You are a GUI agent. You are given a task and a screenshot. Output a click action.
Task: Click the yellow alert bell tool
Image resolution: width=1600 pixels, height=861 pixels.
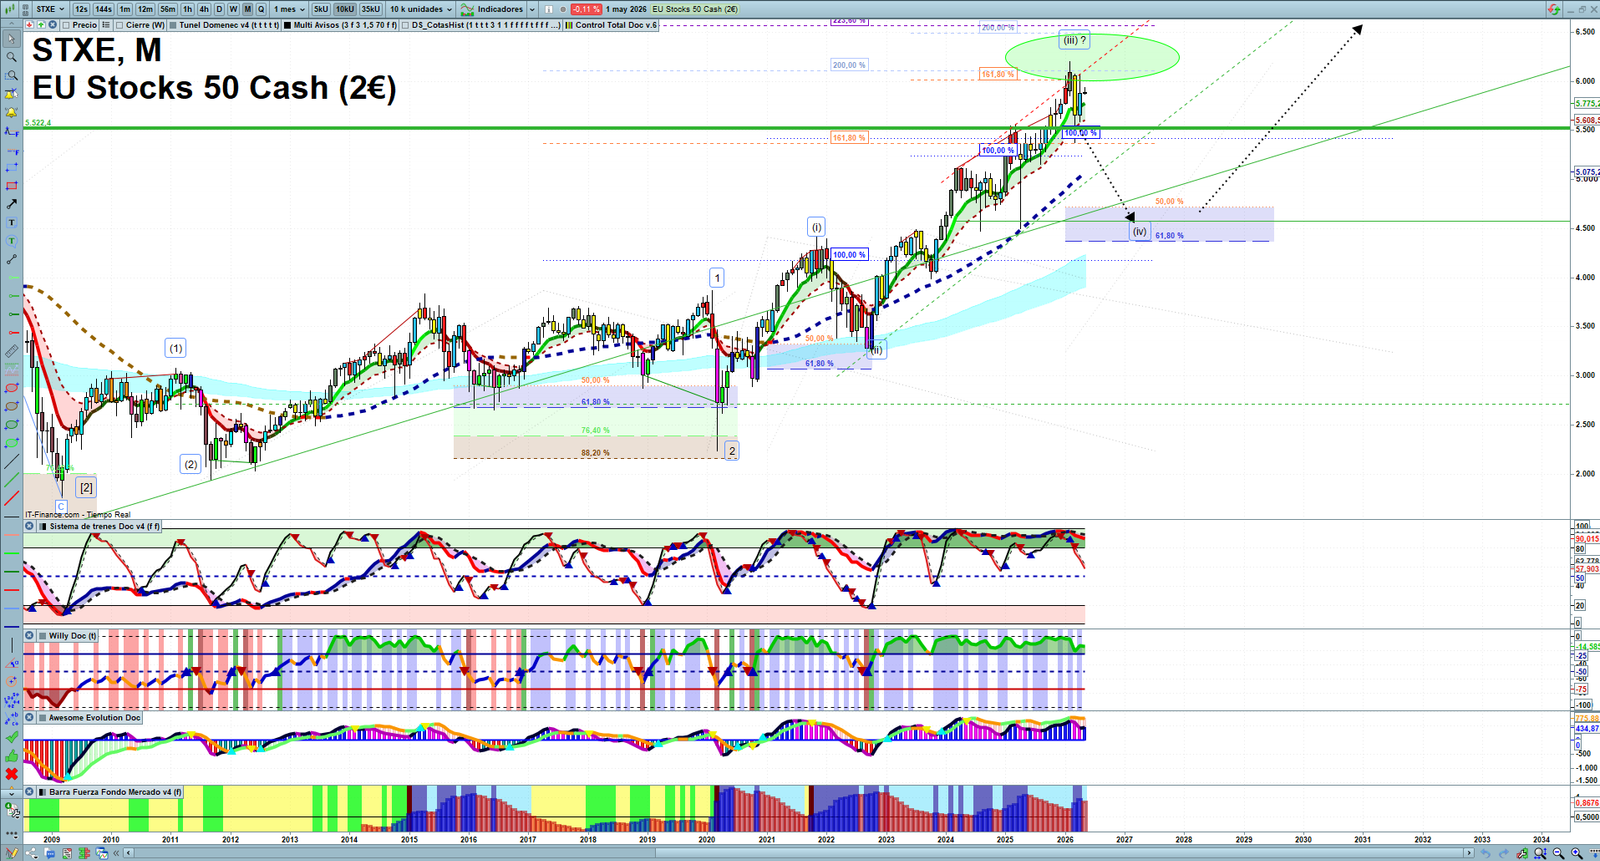(x=11, y=112)
